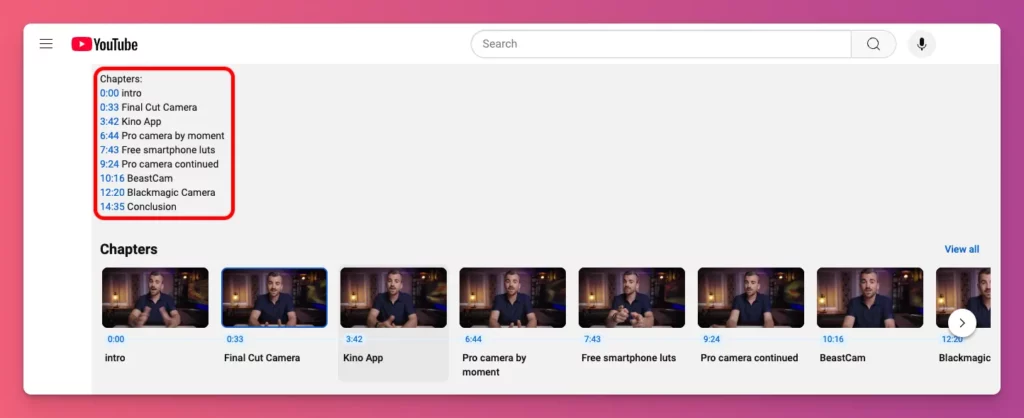
Task: Click the YouTube home logo
Action: point(104,44)
